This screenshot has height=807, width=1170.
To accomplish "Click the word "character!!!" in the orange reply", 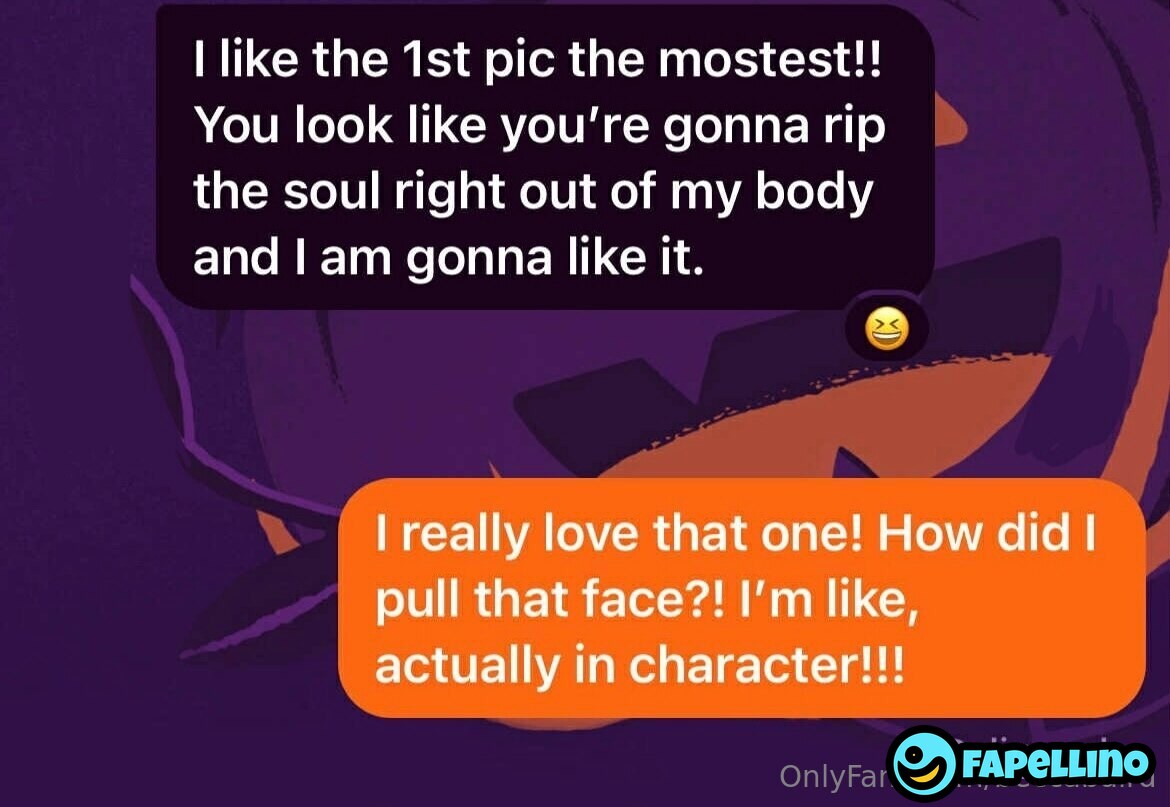I will (766, 665).
